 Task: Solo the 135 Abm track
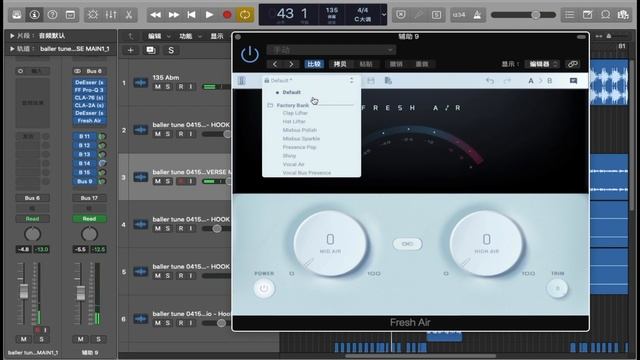168,87
